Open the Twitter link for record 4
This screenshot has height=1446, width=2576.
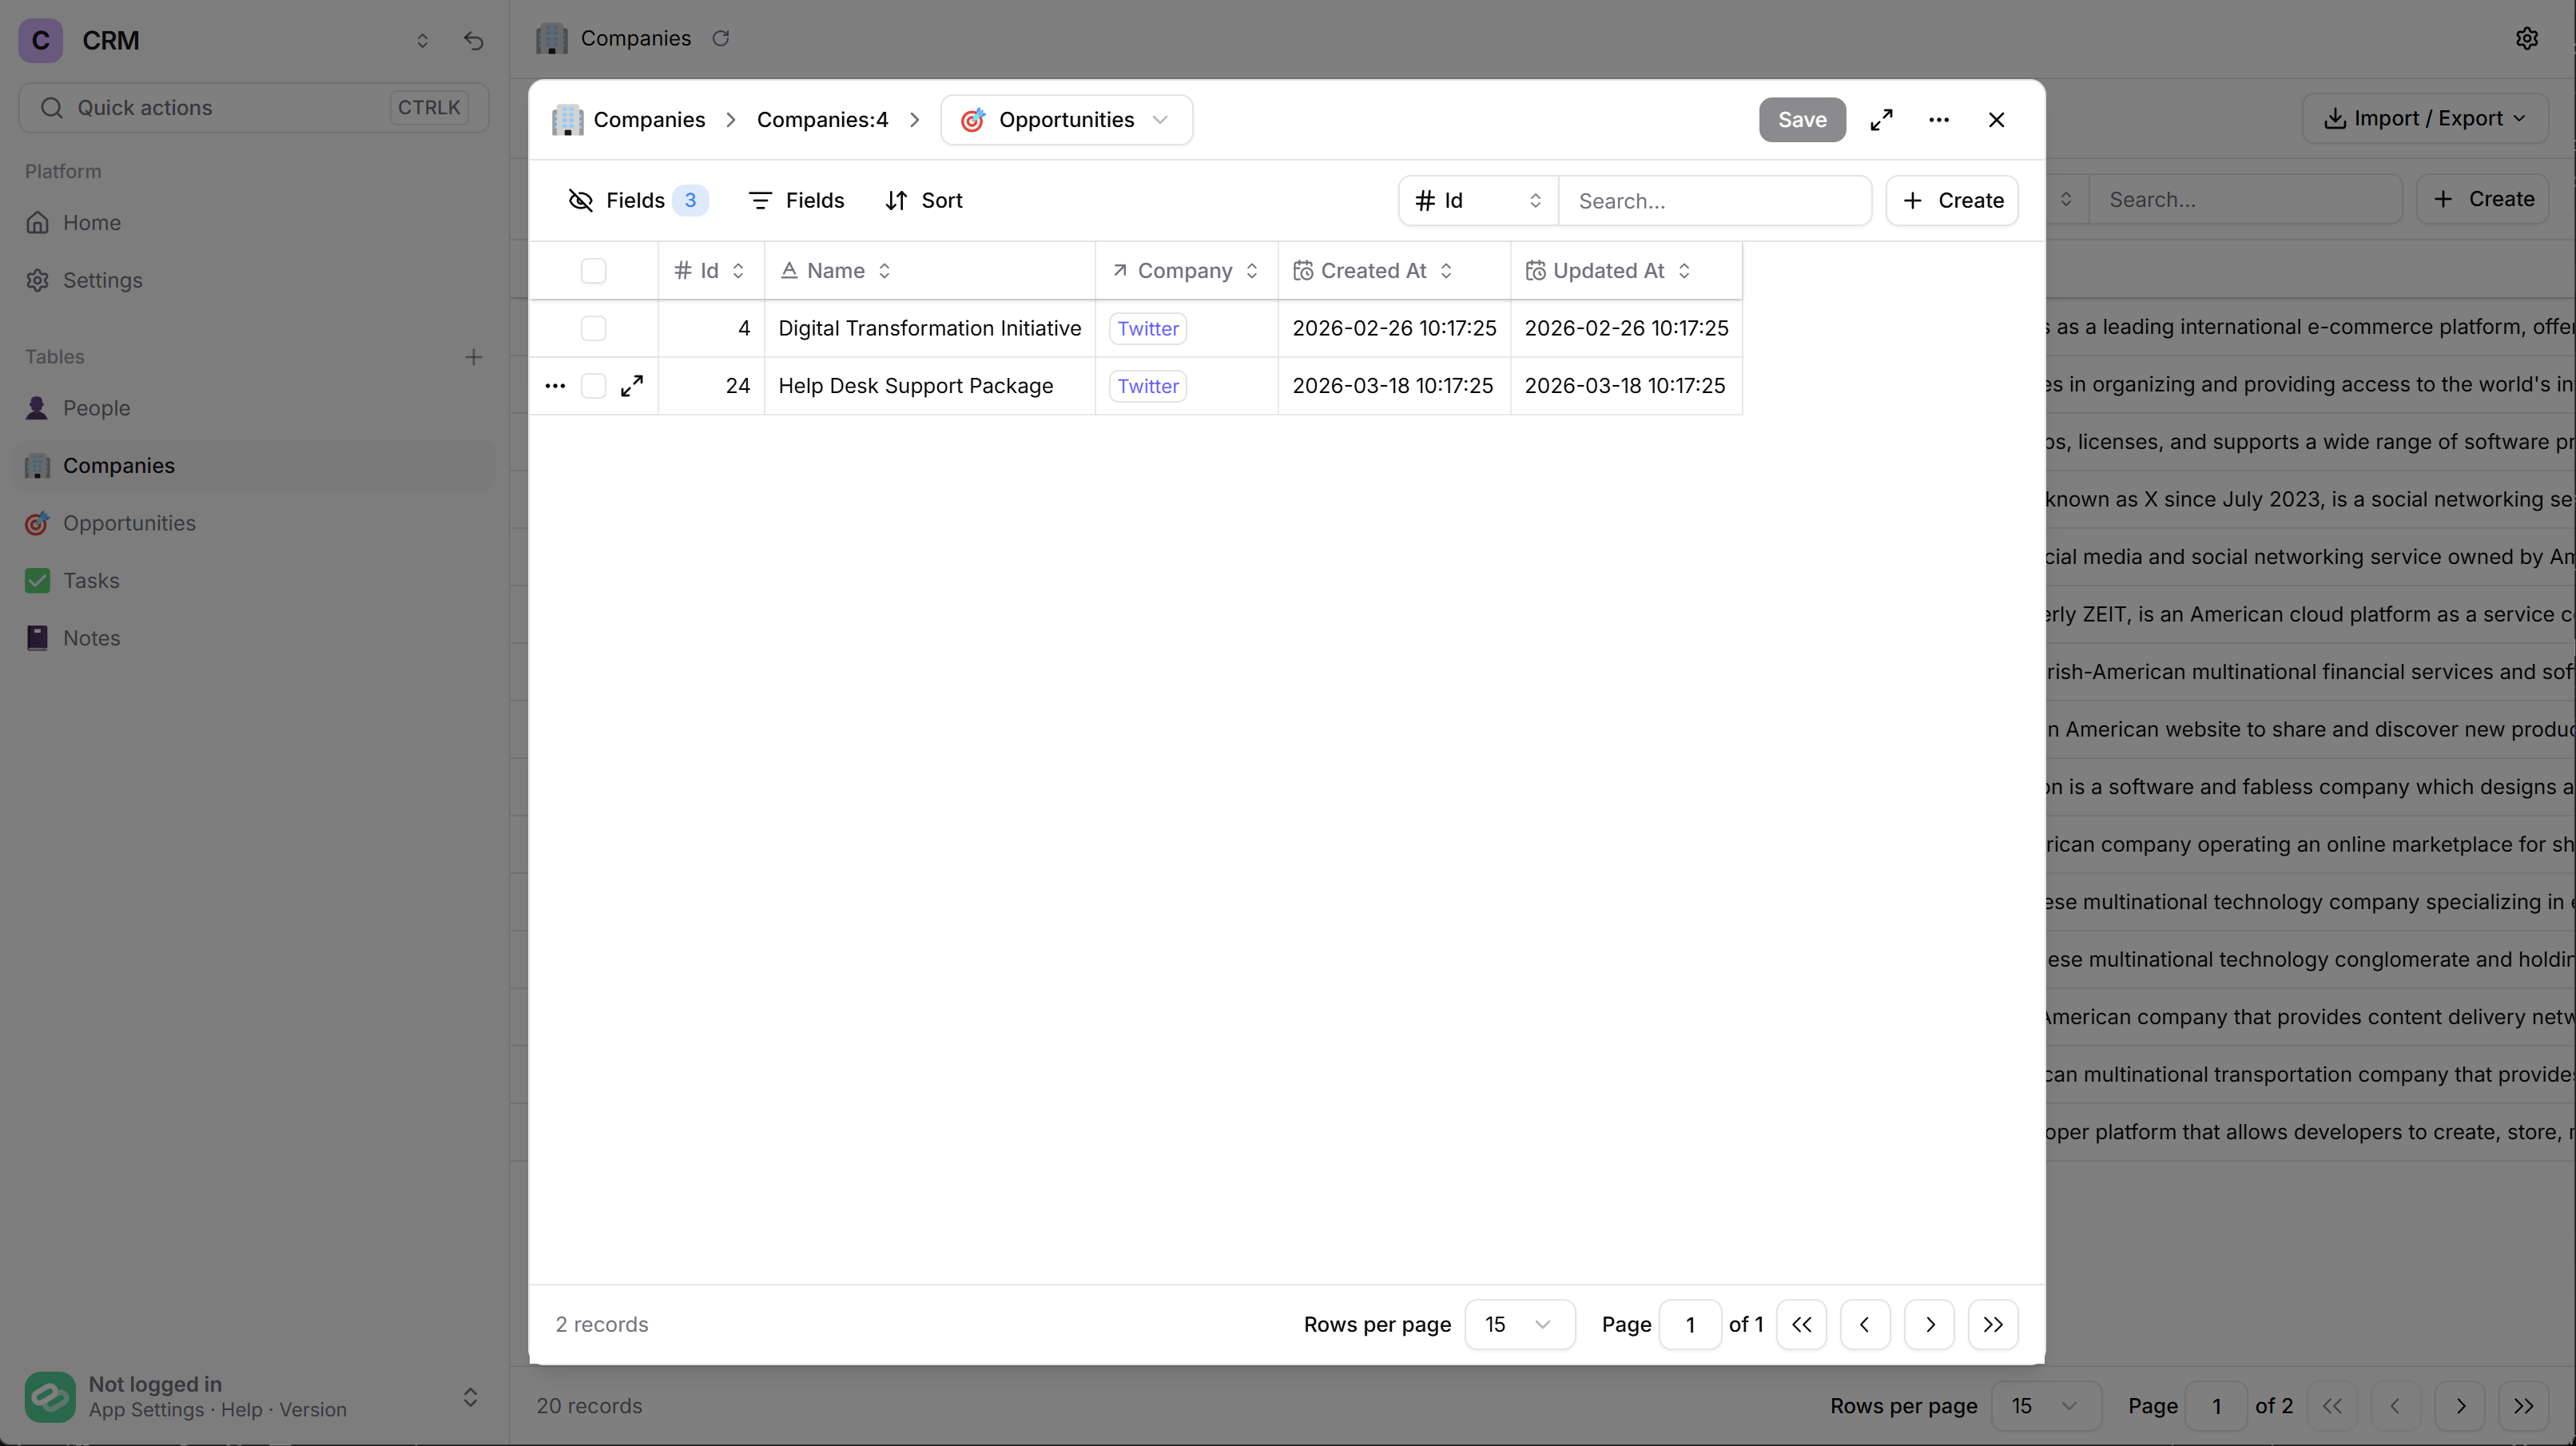click(1147, 328)
